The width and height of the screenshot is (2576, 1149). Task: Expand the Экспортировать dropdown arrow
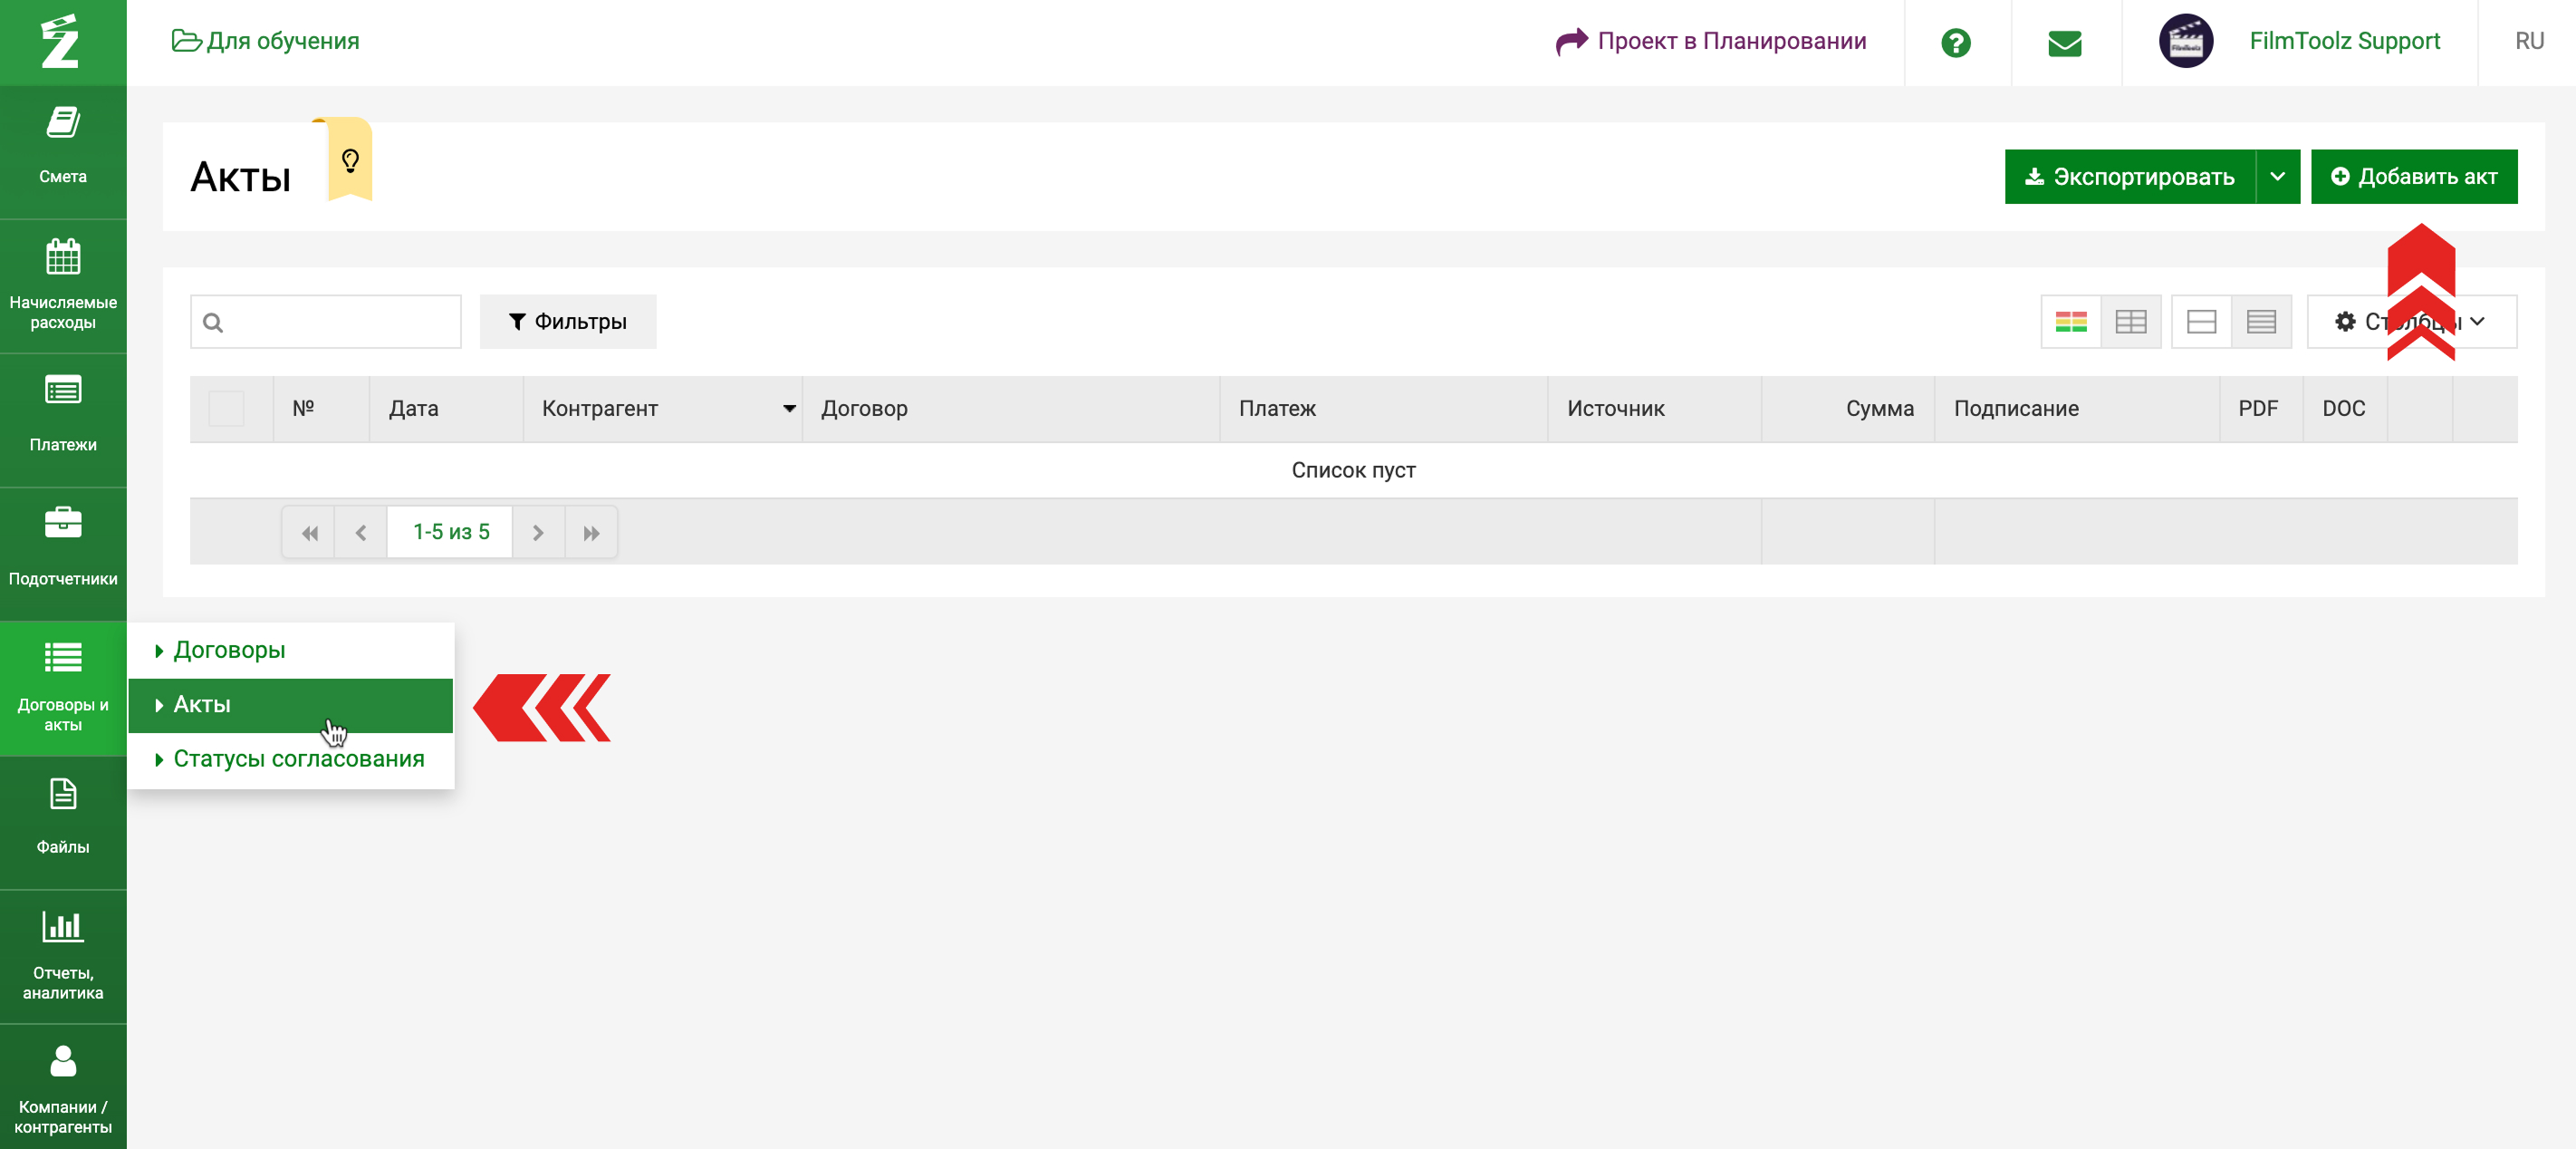(x=2277, y=177)
